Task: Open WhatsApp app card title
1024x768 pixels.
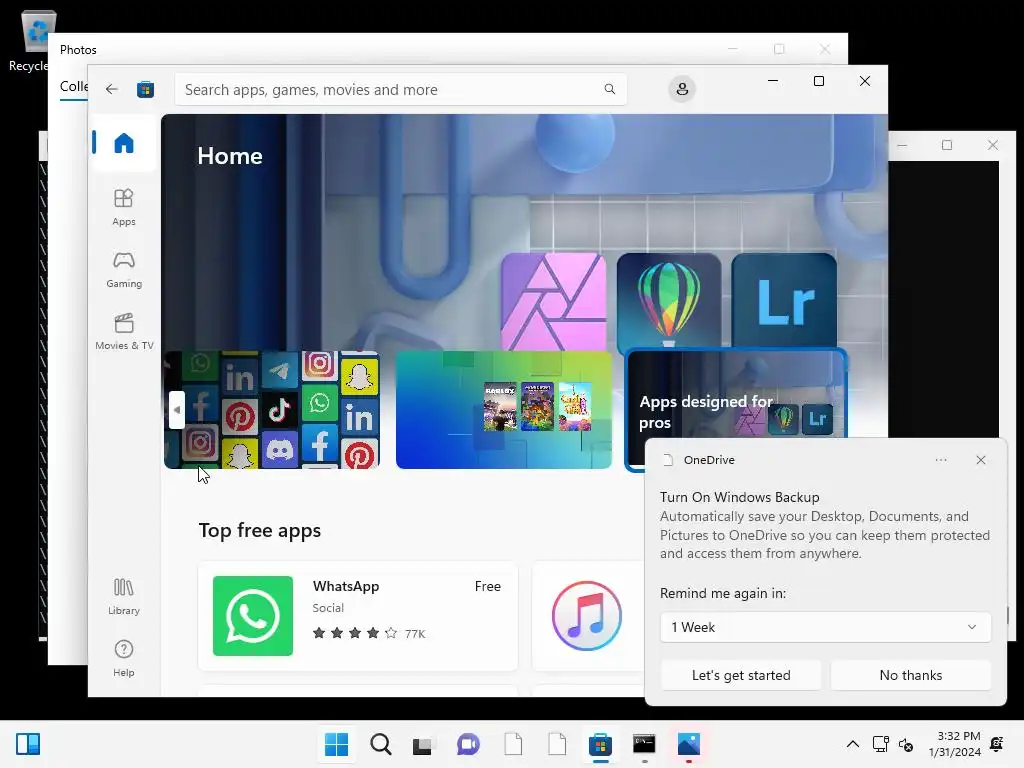Action: (x=345, y=586)
